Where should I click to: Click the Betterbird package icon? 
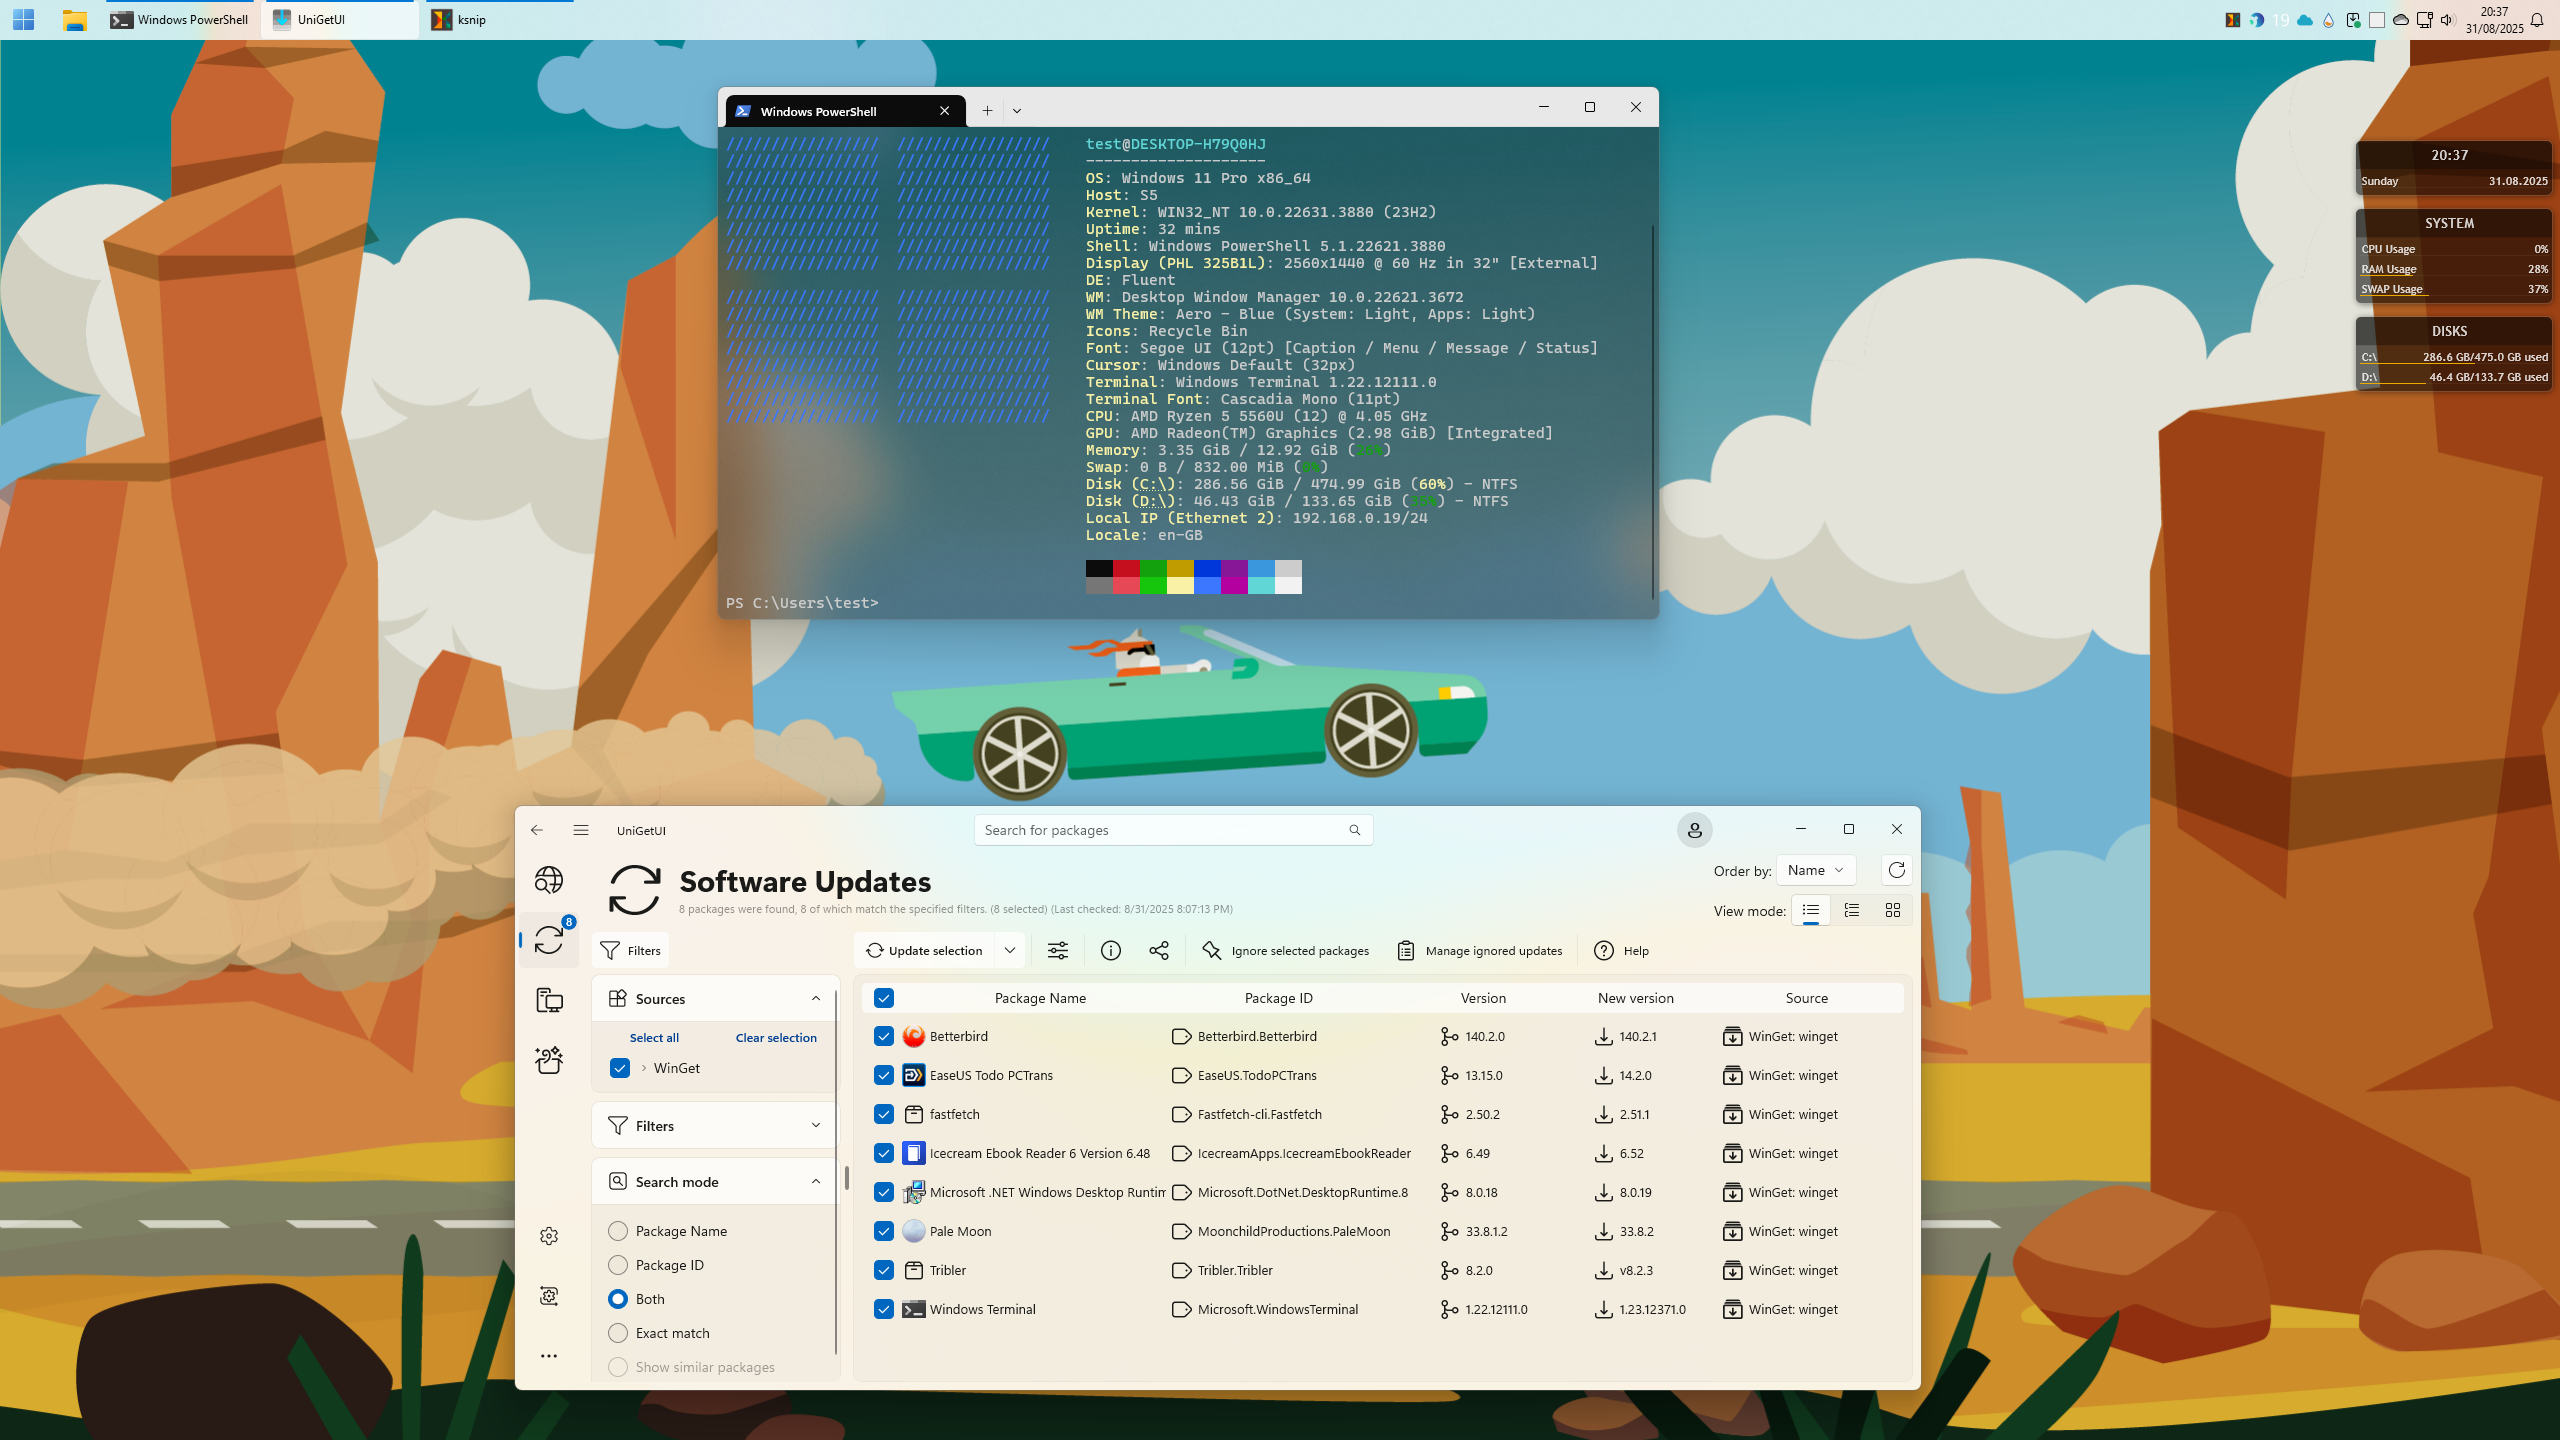[x=913, y=1036]
